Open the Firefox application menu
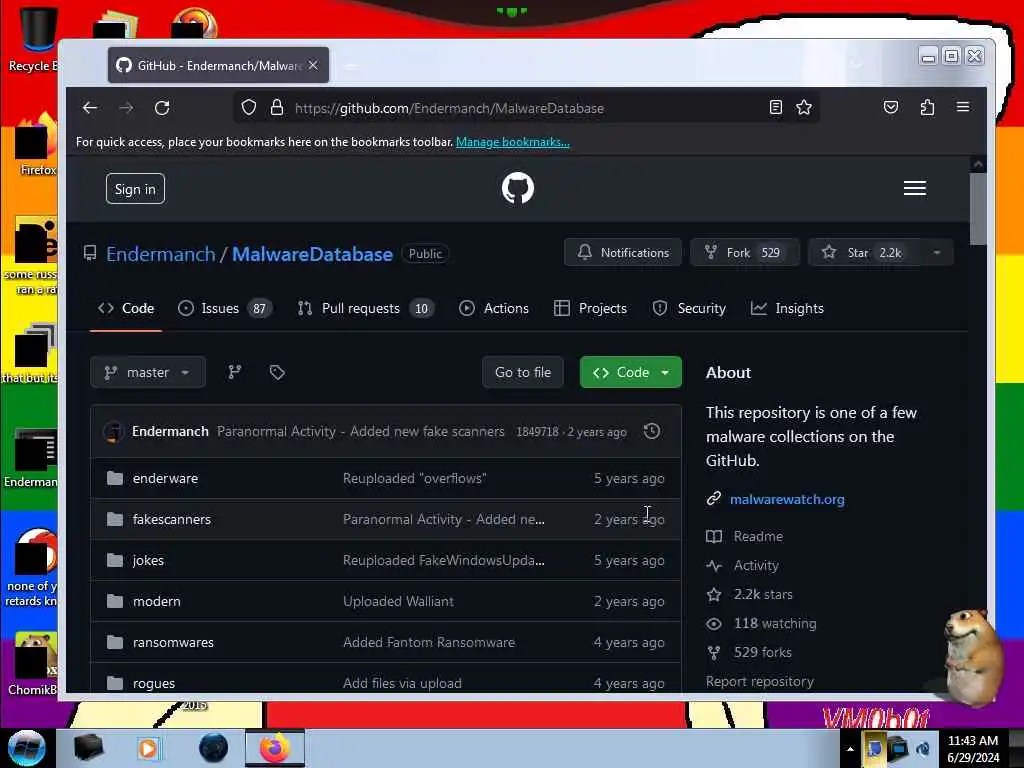Screen dimensions: 1024x768 coord(963,107)
